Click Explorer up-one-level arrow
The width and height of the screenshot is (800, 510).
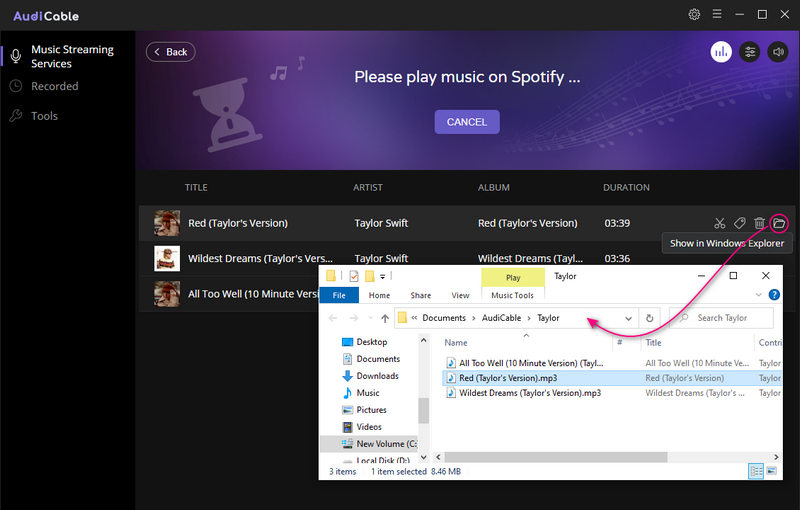(x=385, y=318)
